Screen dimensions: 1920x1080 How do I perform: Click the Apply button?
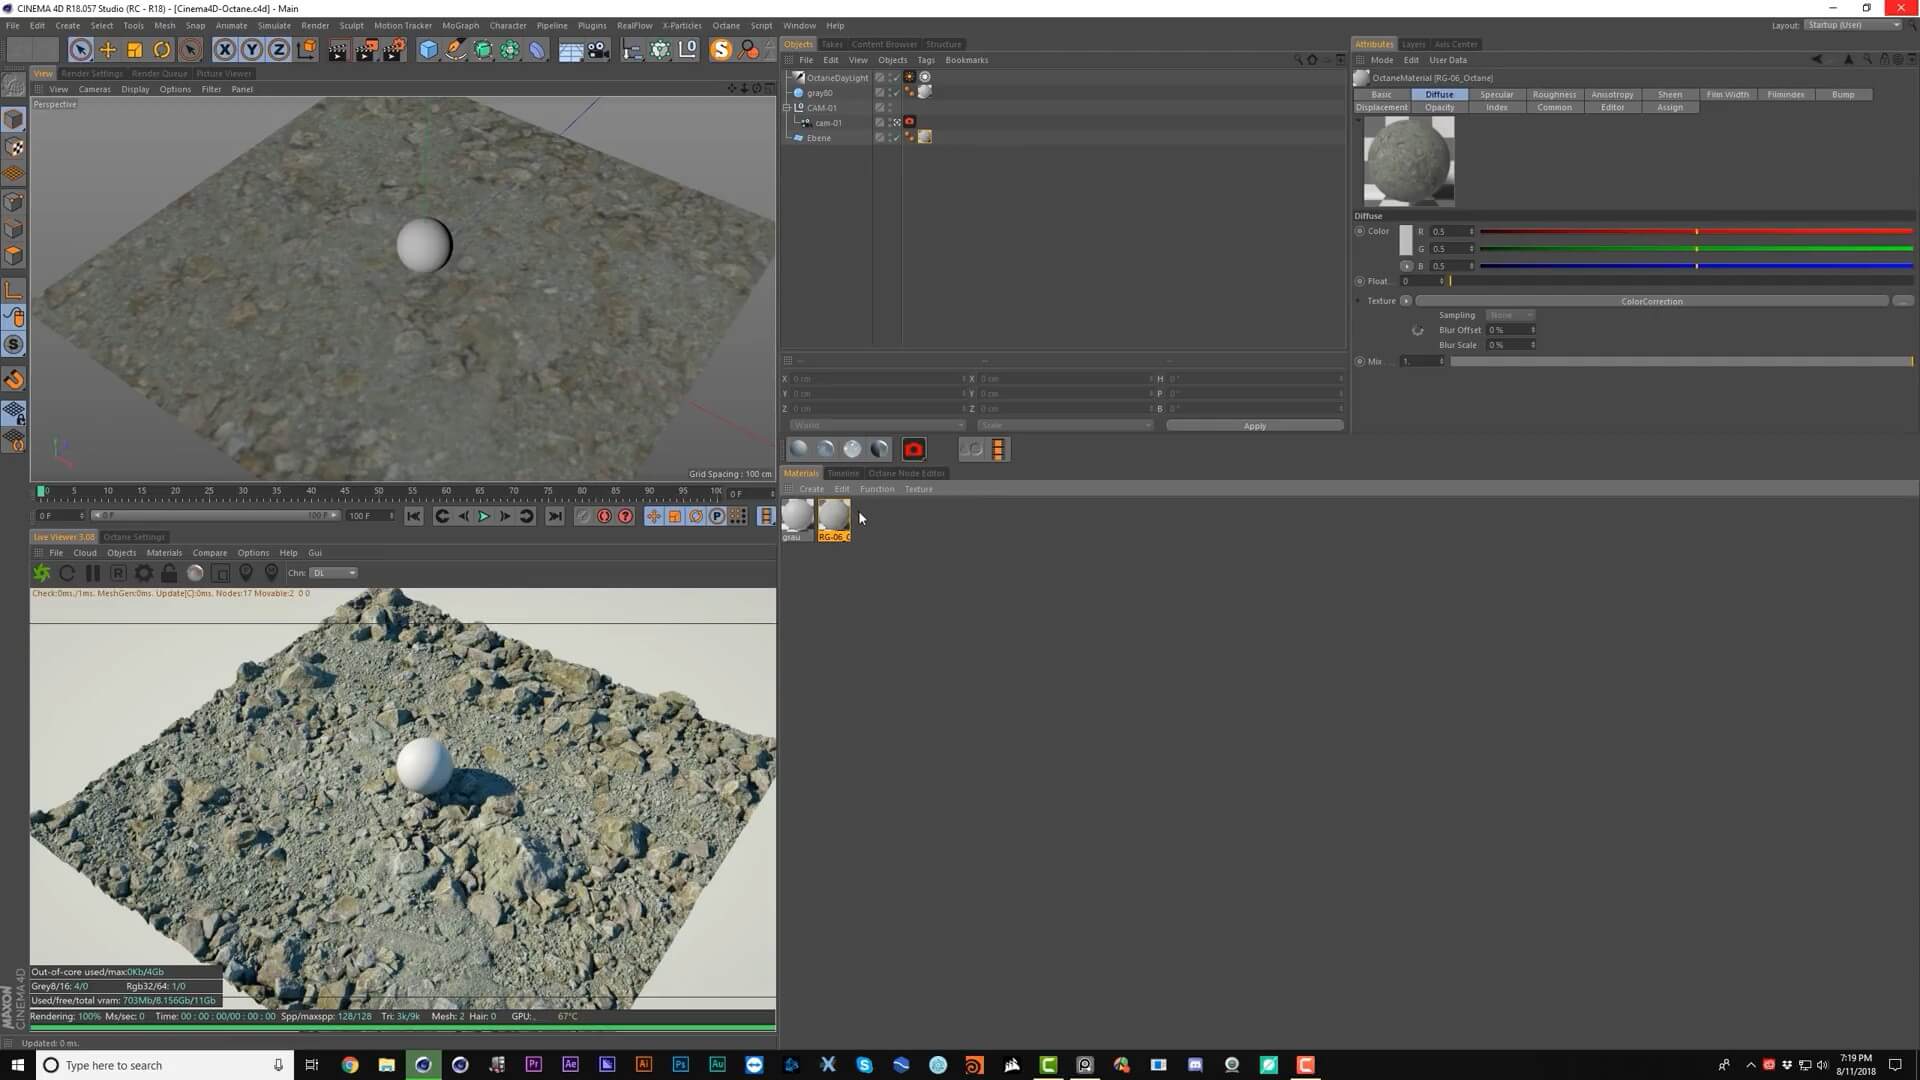1254,426
